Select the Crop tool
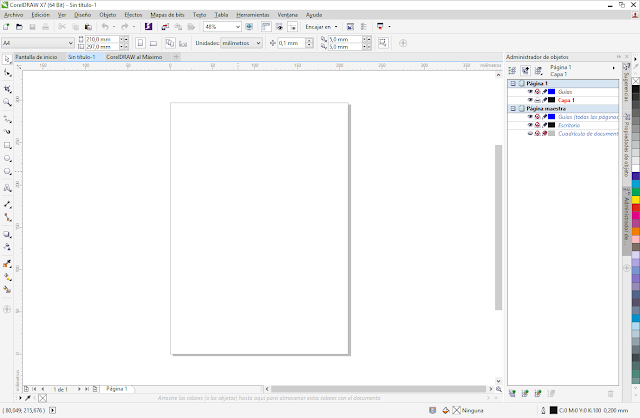640x418 pixels. (x=8, y=88)
